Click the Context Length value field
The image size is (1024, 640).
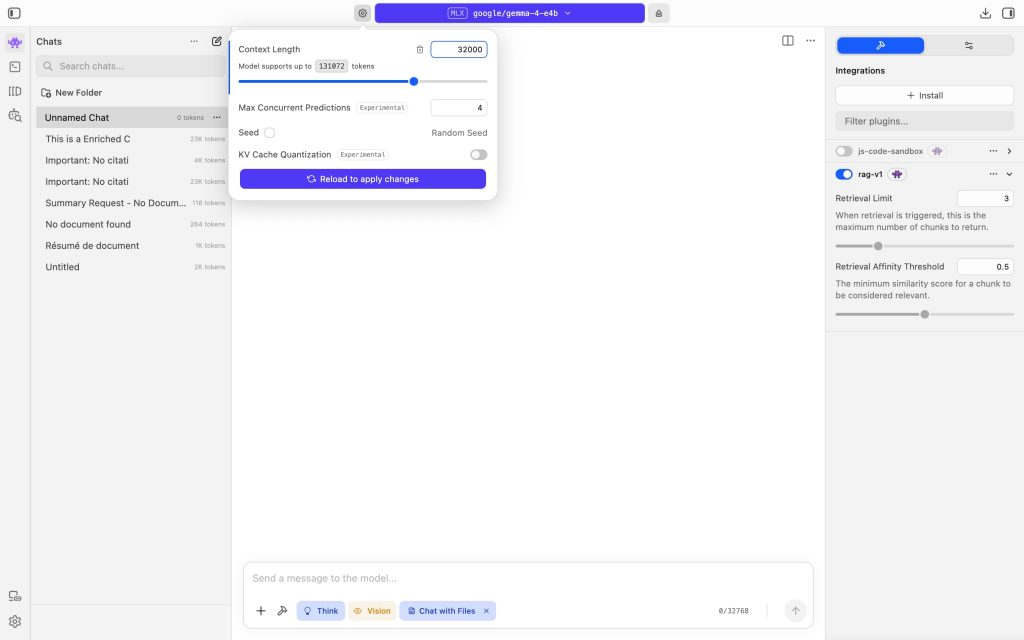pyautogui.click(x=458, y=50)
